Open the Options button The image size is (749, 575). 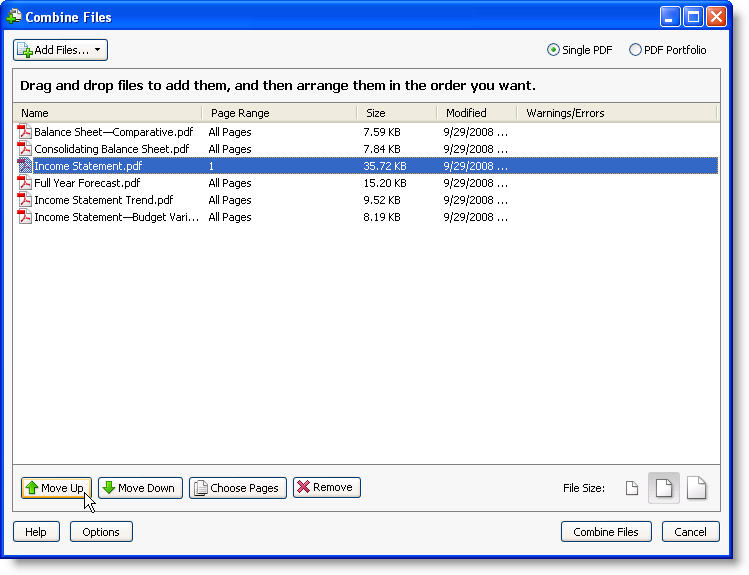point(101,532)
